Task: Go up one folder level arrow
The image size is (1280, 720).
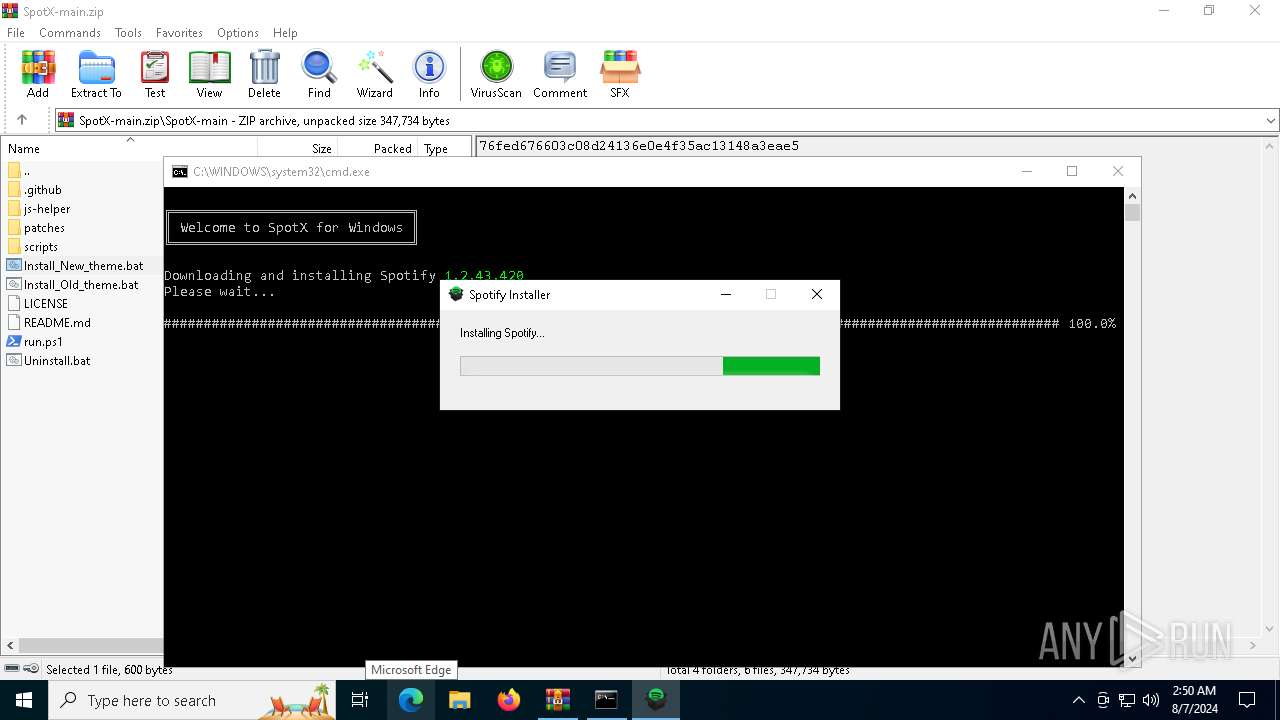Action: pyautogui.click(x=22, y=120)
